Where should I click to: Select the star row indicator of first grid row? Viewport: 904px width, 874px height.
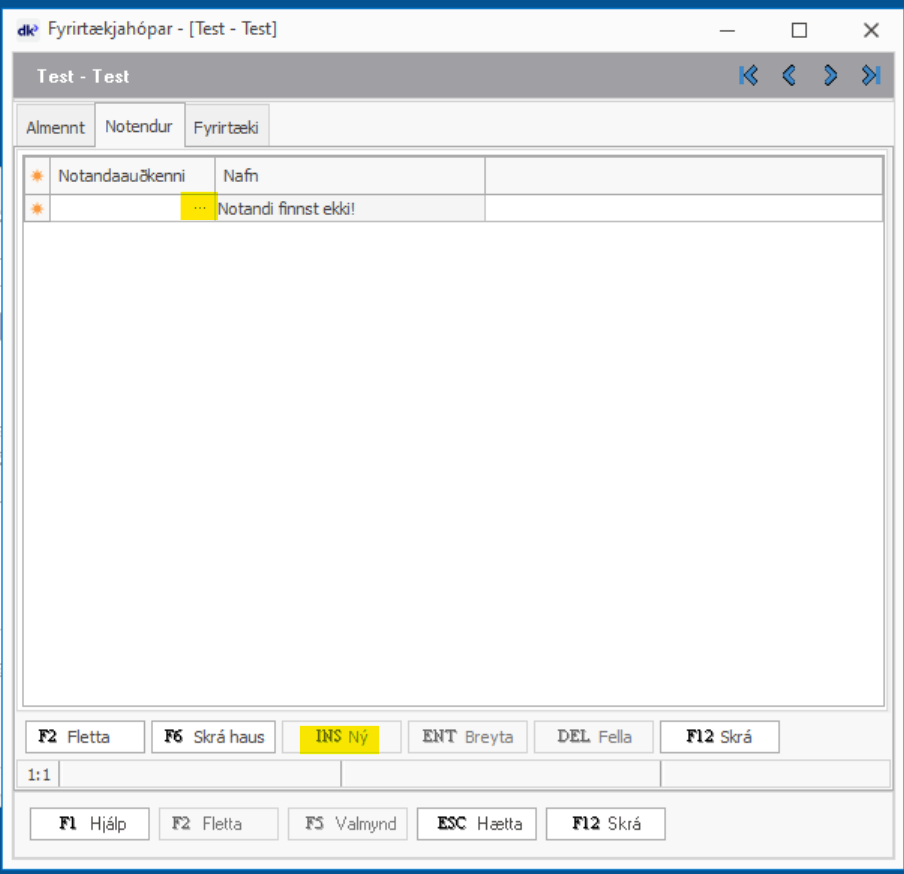(x=37, y=208)
